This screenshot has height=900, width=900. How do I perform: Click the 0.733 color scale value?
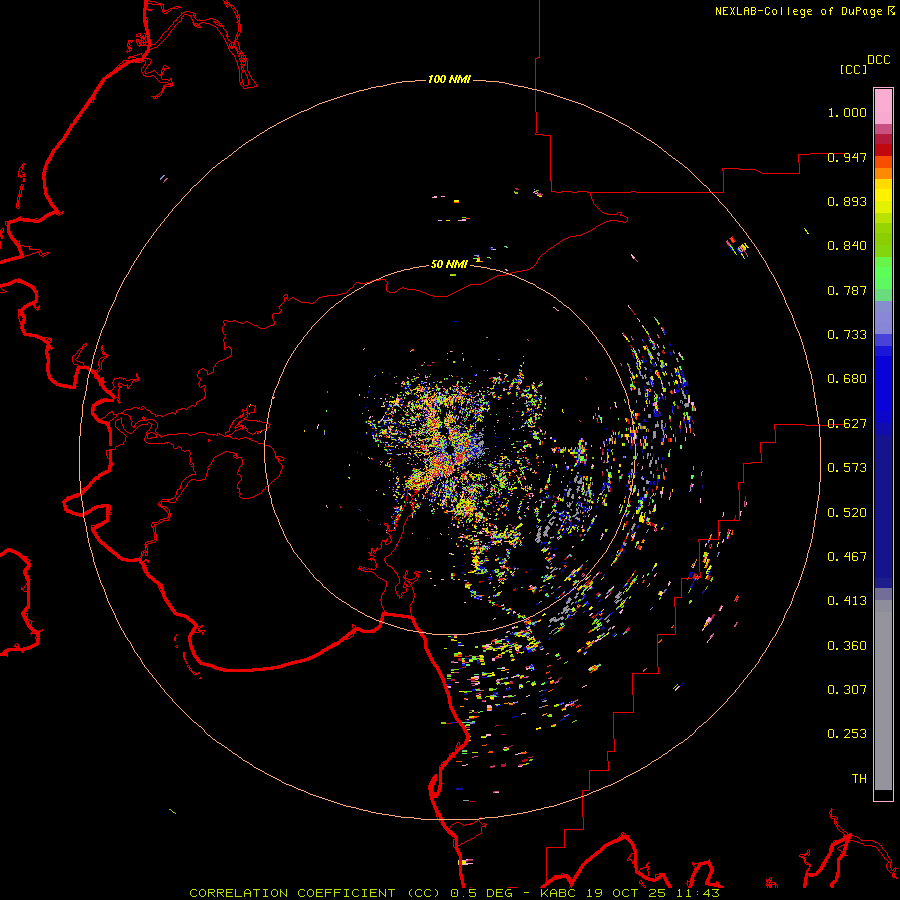click(847, 335)
